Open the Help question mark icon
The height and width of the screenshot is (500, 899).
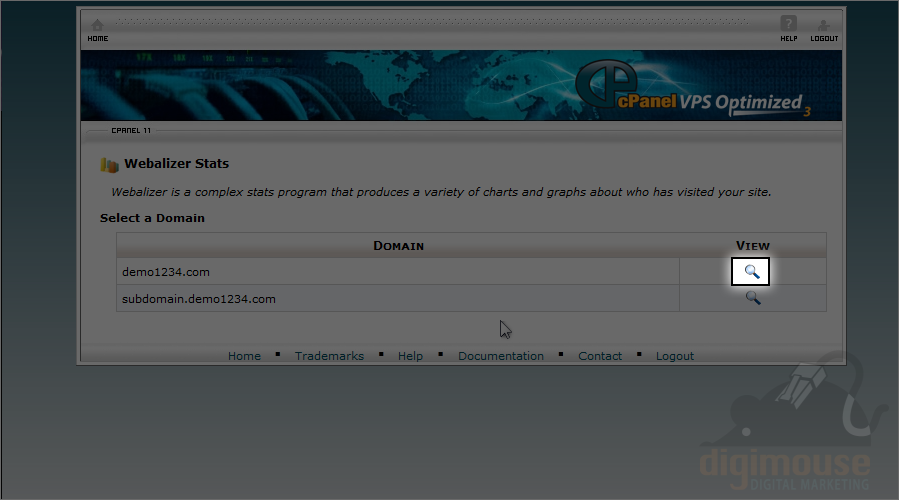click(788, 24)
